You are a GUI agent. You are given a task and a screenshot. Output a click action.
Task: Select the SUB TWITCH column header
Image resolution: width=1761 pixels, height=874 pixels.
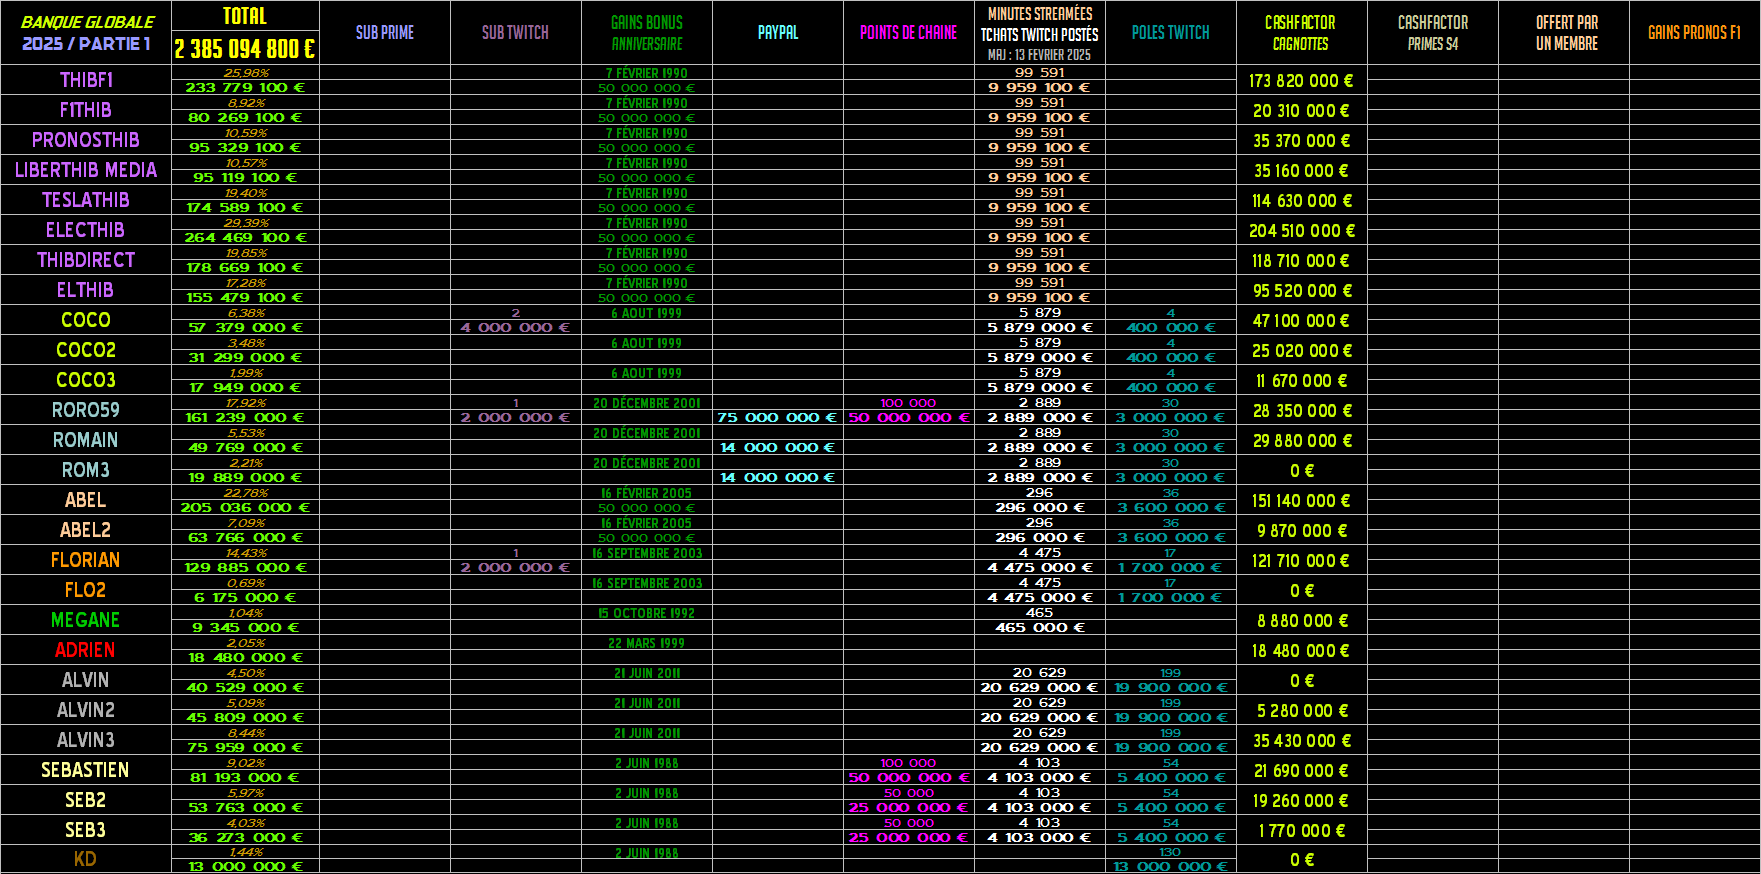pyautogui.click(x=515, y=33)
